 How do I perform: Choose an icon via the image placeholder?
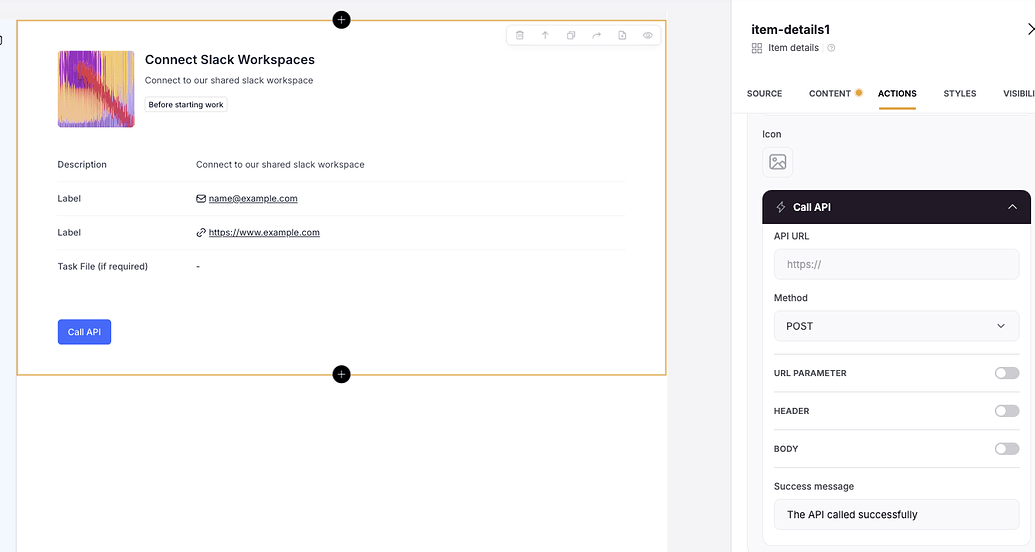click(778, 162)
